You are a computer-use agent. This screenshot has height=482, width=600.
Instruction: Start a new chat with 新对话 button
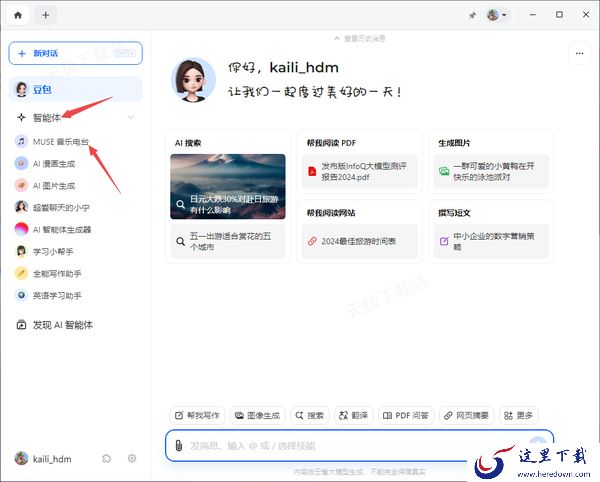(75, 53)
